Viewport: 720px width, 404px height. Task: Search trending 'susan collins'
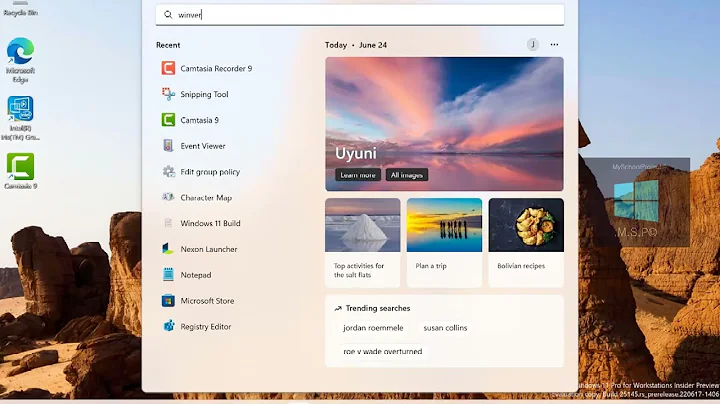point(445,328)
